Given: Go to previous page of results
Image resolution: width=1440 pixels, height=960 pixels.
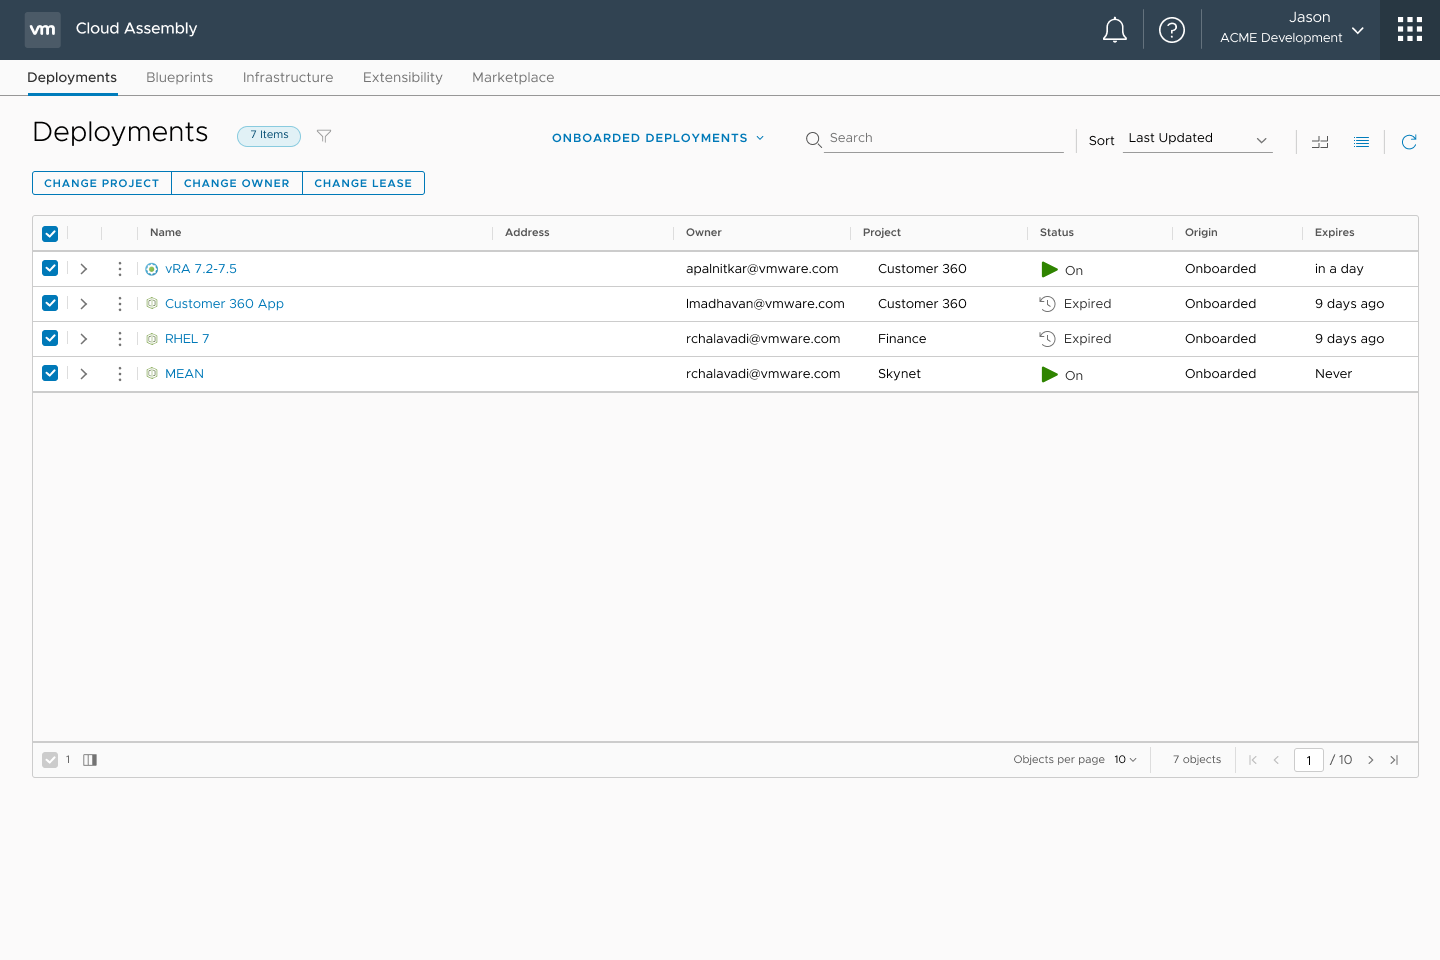Looking at the screenshot, I should coord(1276,760).
